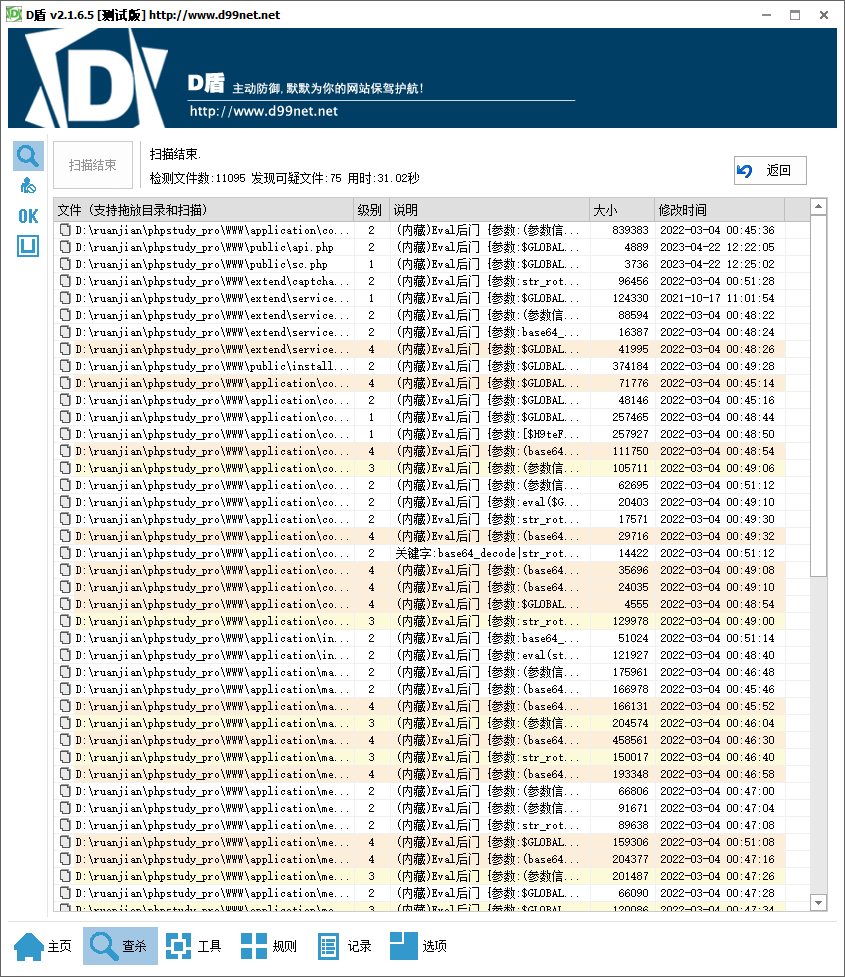Pick file icon of the 41995-size row
The image size is (845, 977).
pyautogui.click(x=65, y=349)
